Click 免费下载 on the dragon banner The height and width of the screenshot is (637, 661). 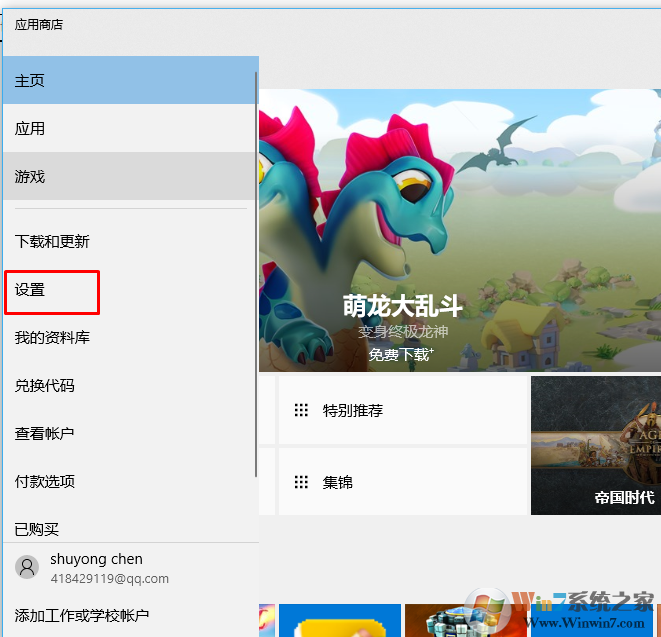coord(401,355)
